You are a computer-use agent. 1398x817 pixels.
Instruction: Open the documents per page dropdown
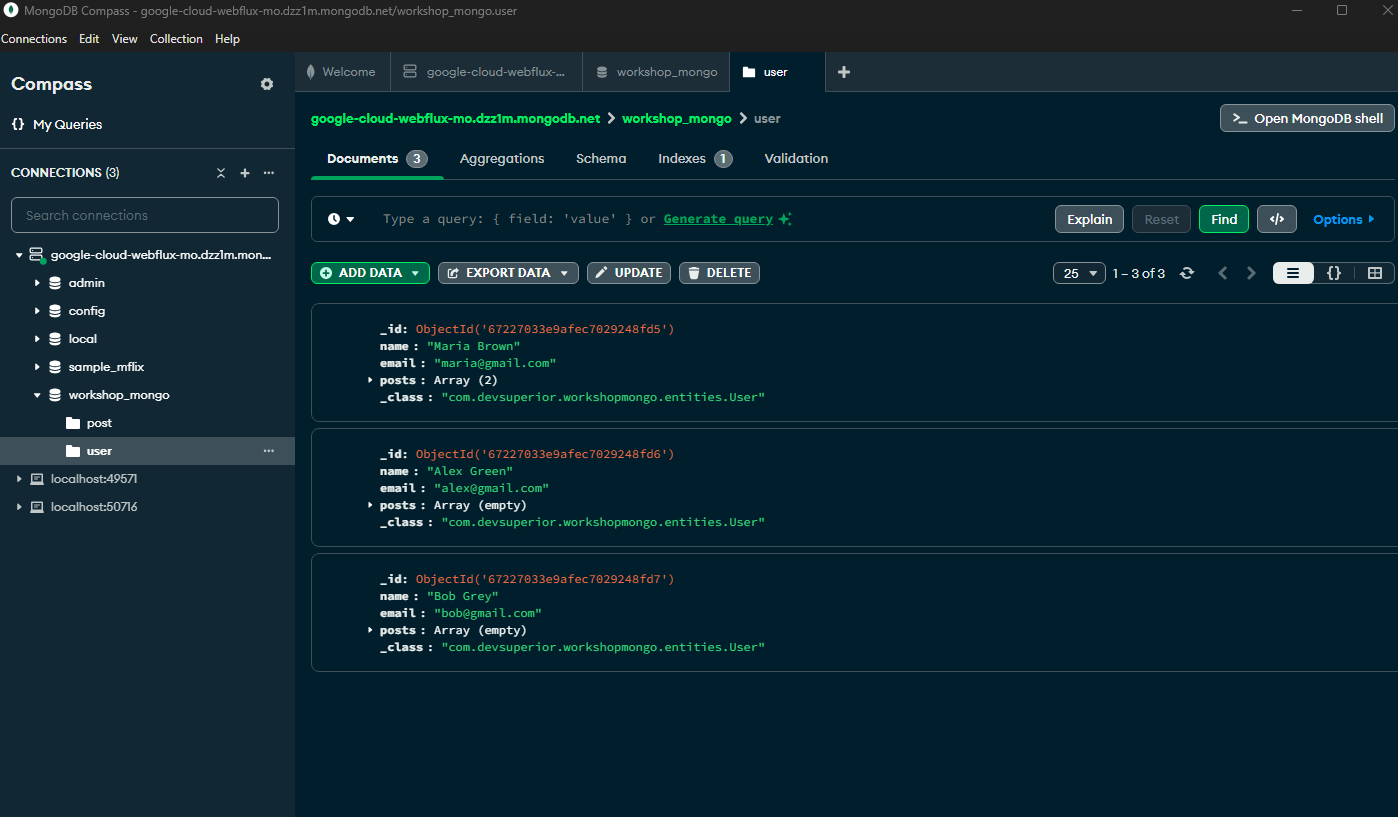[x=1079, y=273]
